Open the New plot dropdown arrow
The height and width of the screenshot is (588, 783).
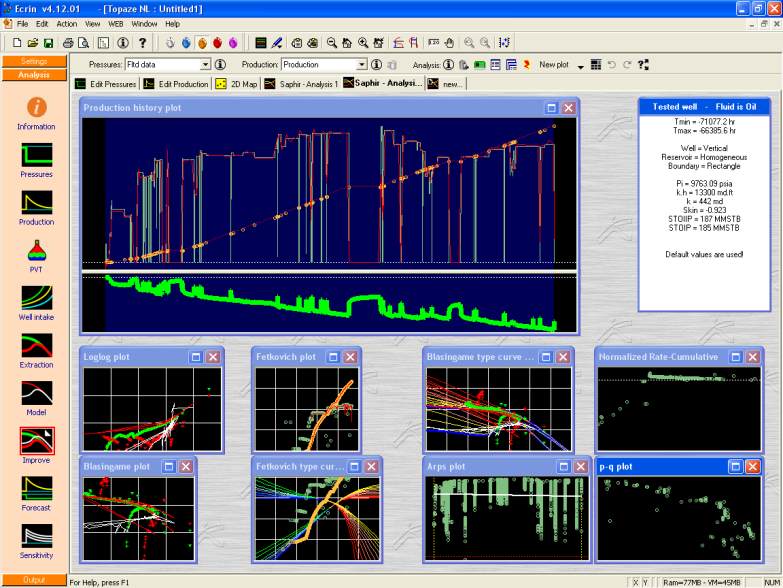(x=581, y=66)
